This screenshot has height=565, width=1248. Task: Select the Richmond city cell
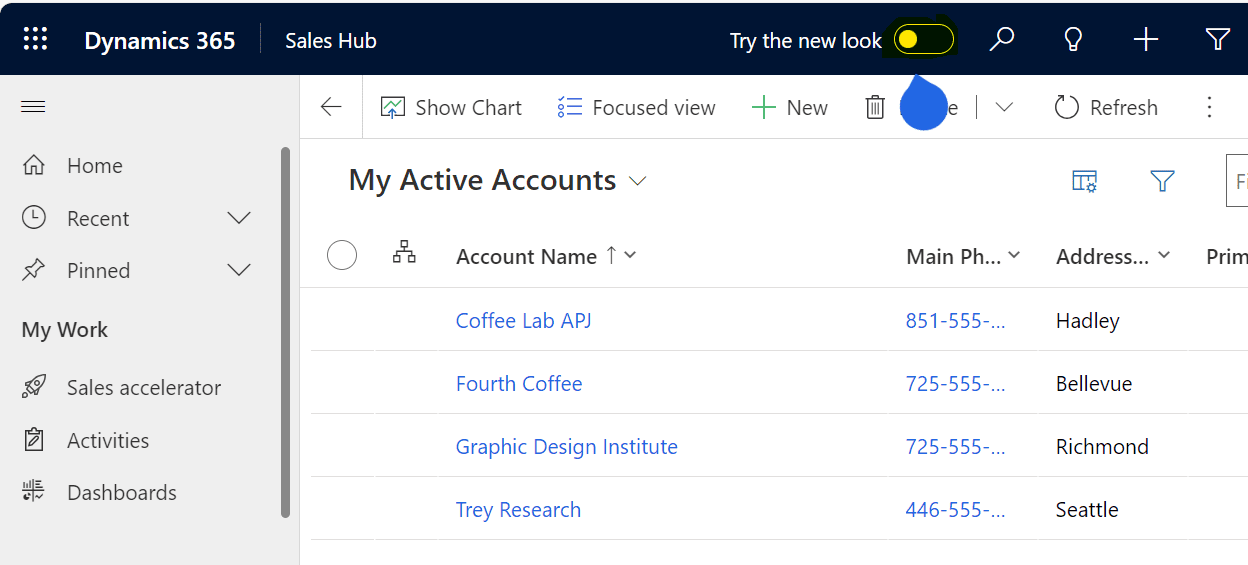(1102, 446)
